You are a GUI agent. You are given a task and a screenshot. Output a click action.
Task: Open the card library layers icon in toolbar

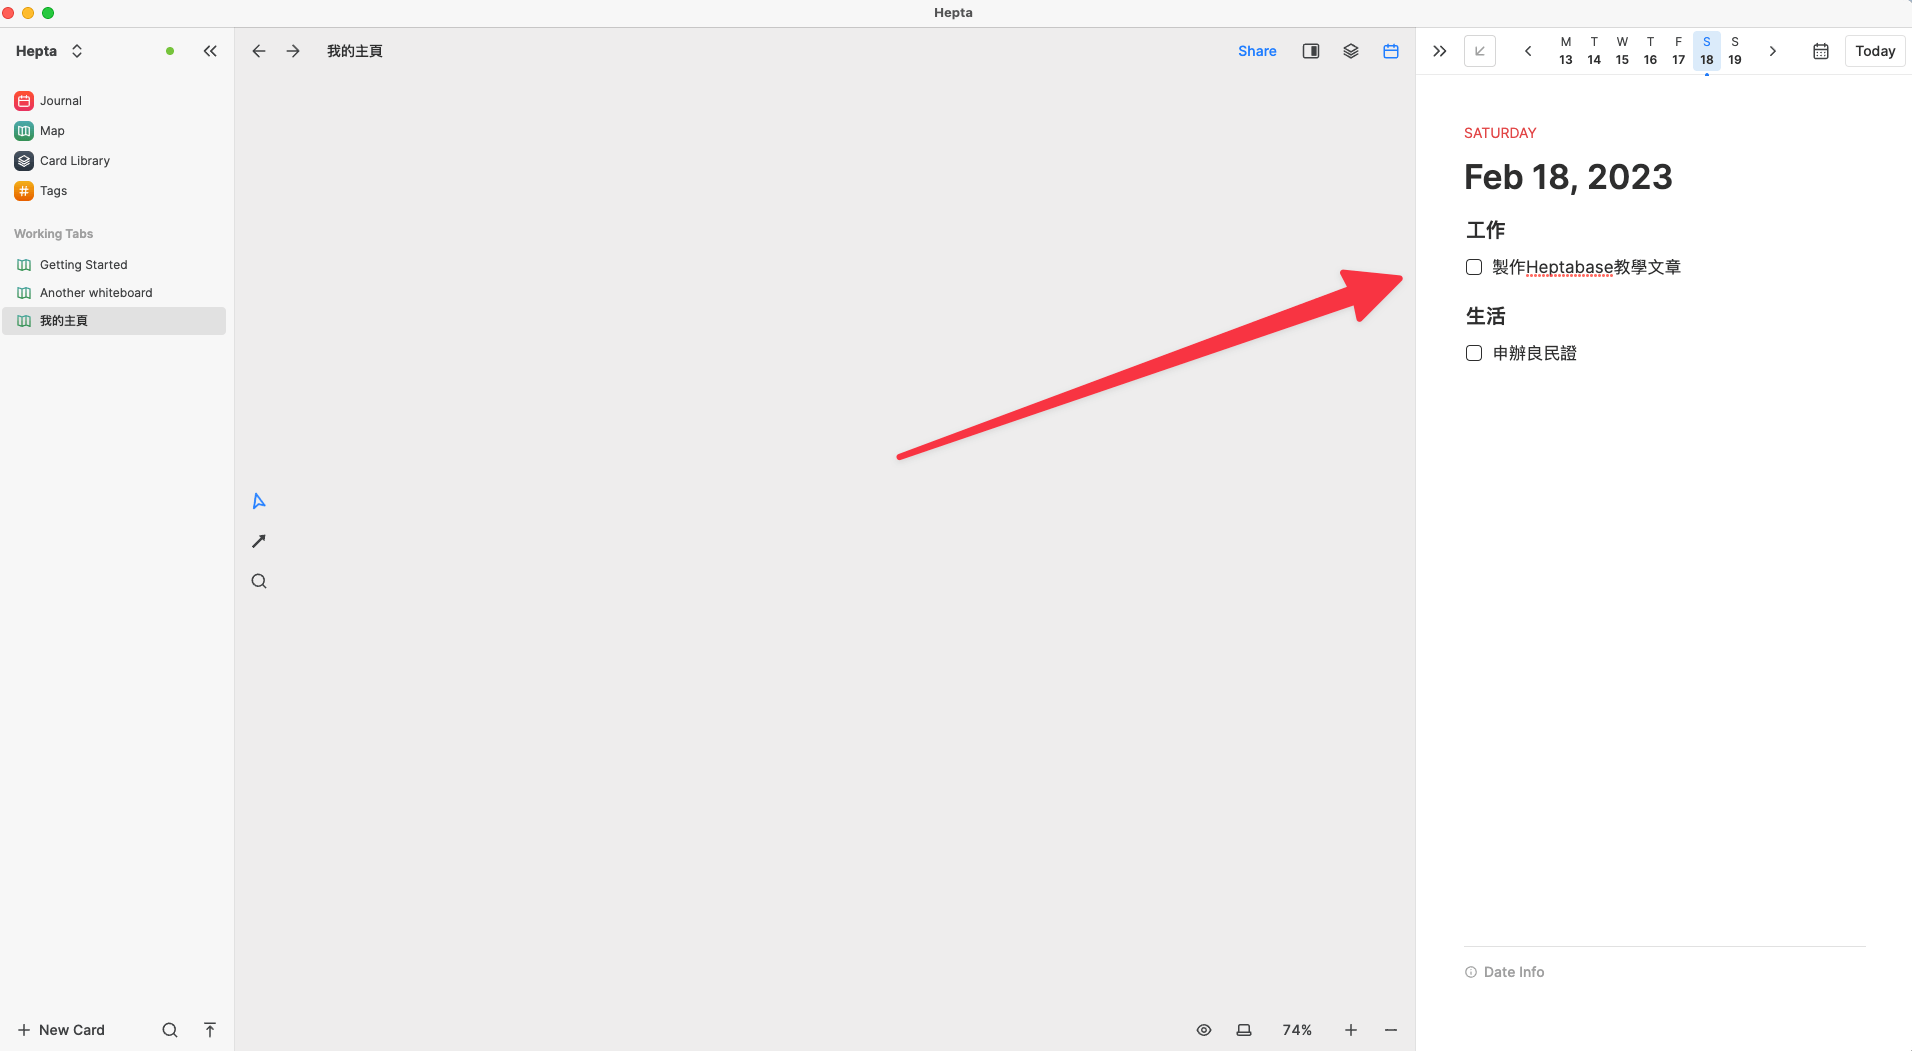tap(1351, 51)
